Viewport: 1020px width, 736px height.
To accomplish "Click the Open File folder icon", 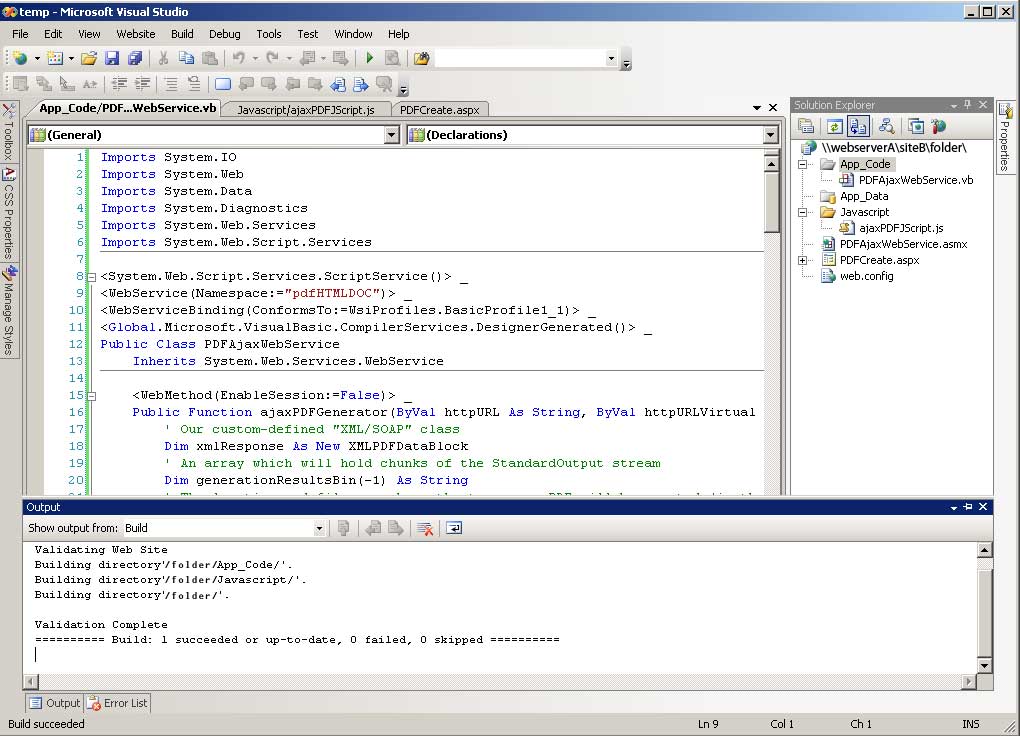I will tap(89, 59).
